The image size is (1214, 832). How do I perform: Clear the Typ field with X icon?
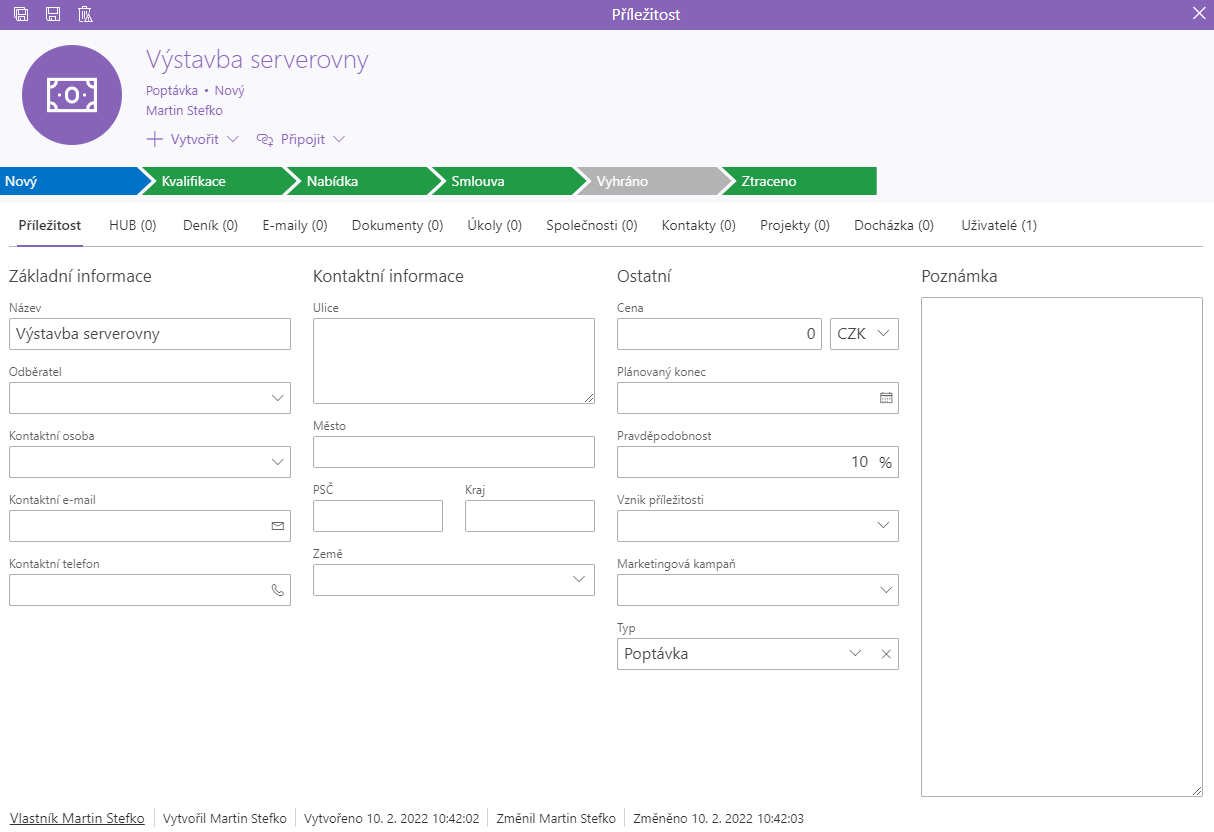coord(885,654)
